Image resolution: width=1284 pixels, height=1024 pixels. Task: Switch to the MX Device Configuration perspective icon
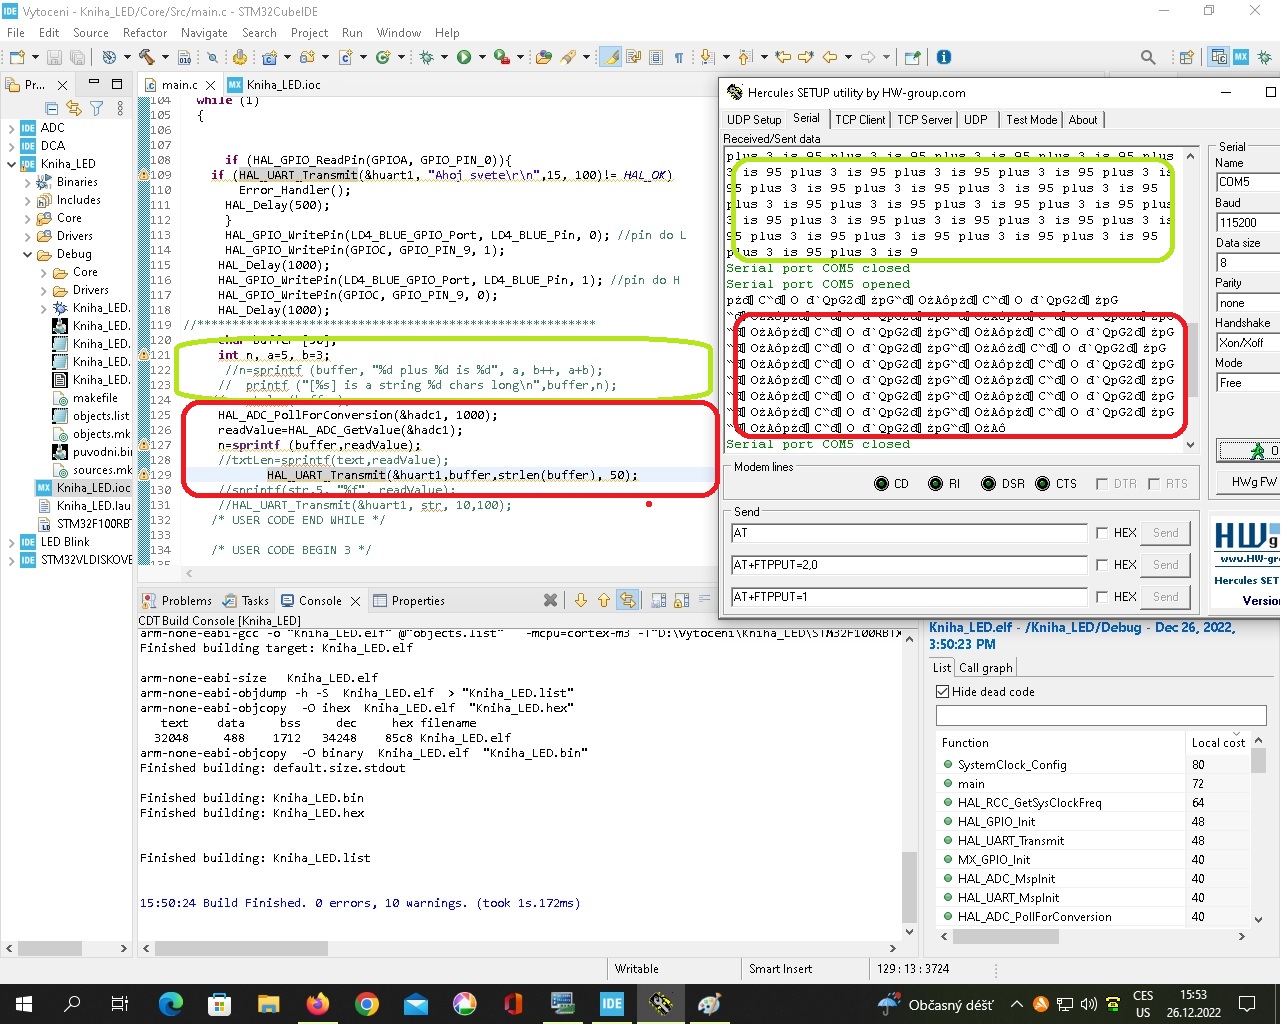(1241, 57)
